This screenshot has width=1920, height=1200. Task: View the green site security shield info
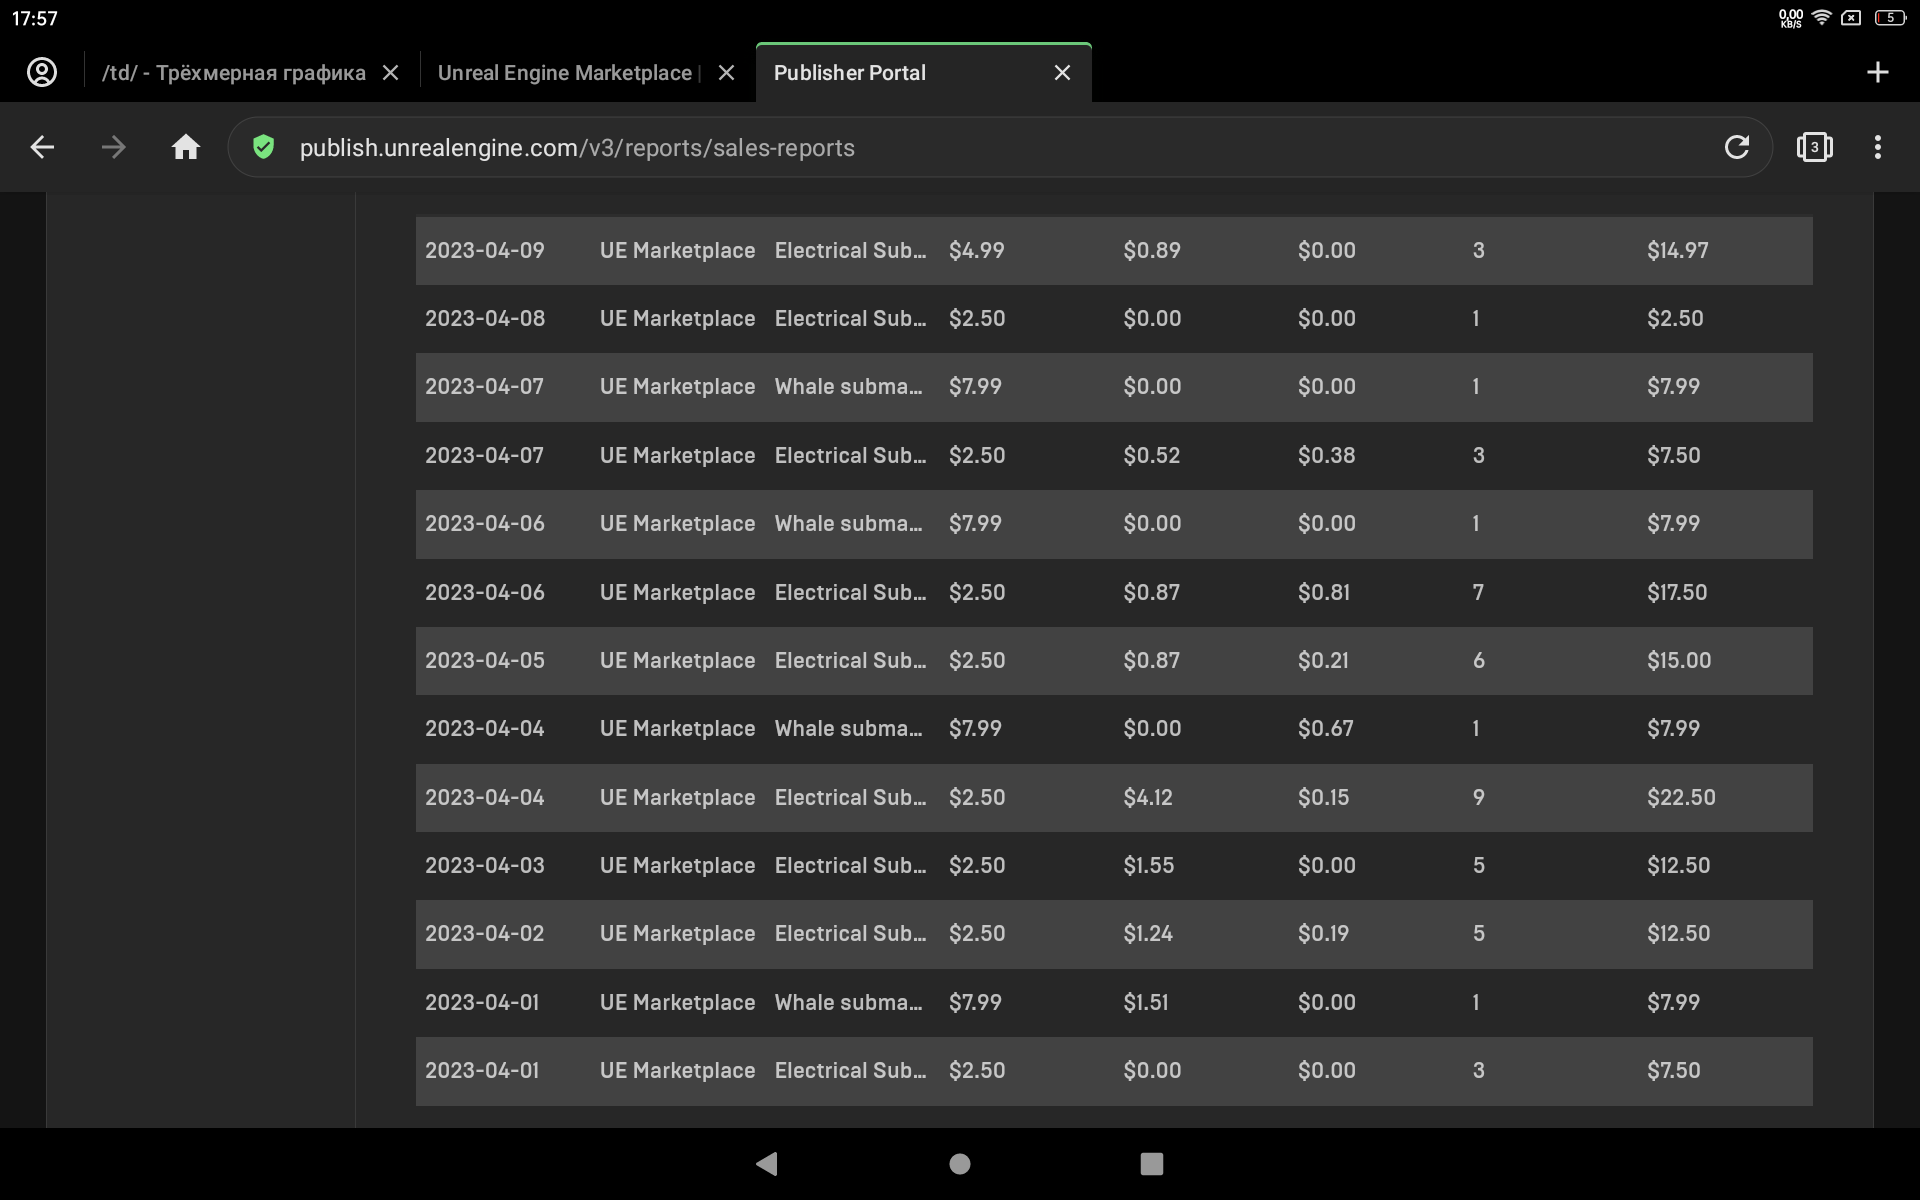(x=263, y=148)
